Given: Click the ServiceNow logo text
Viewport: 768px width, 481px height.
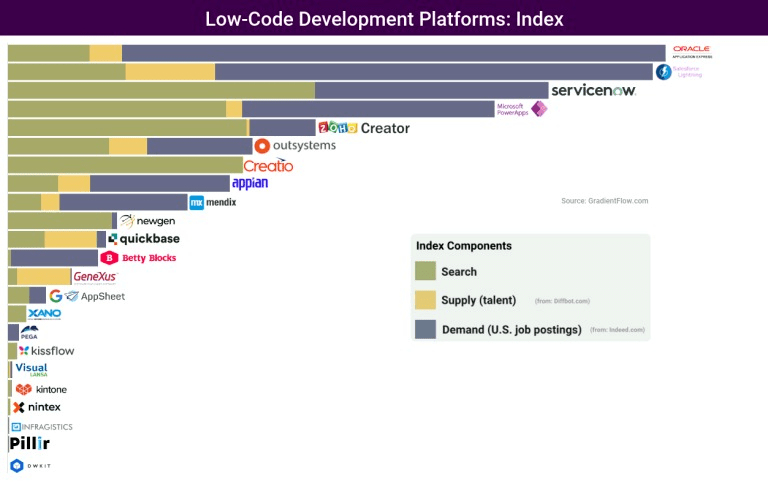Looking at the screenshot, I should (593, 91).
